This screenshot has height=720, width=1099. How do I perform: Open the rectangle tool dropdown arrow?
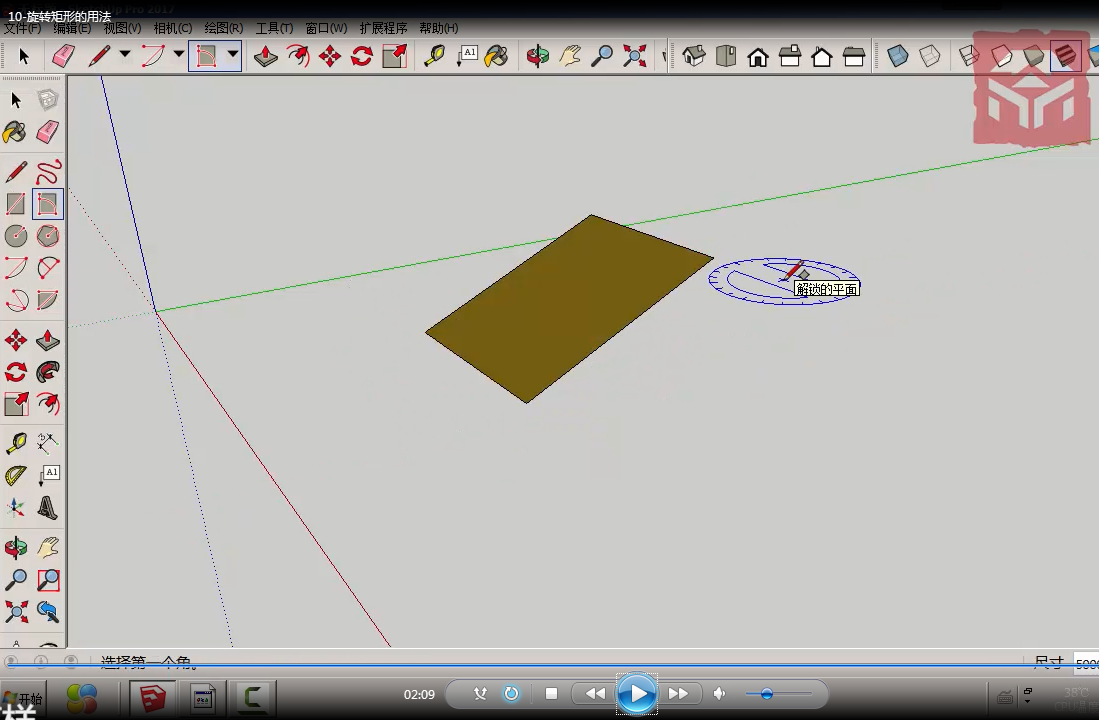pos(232,55)
